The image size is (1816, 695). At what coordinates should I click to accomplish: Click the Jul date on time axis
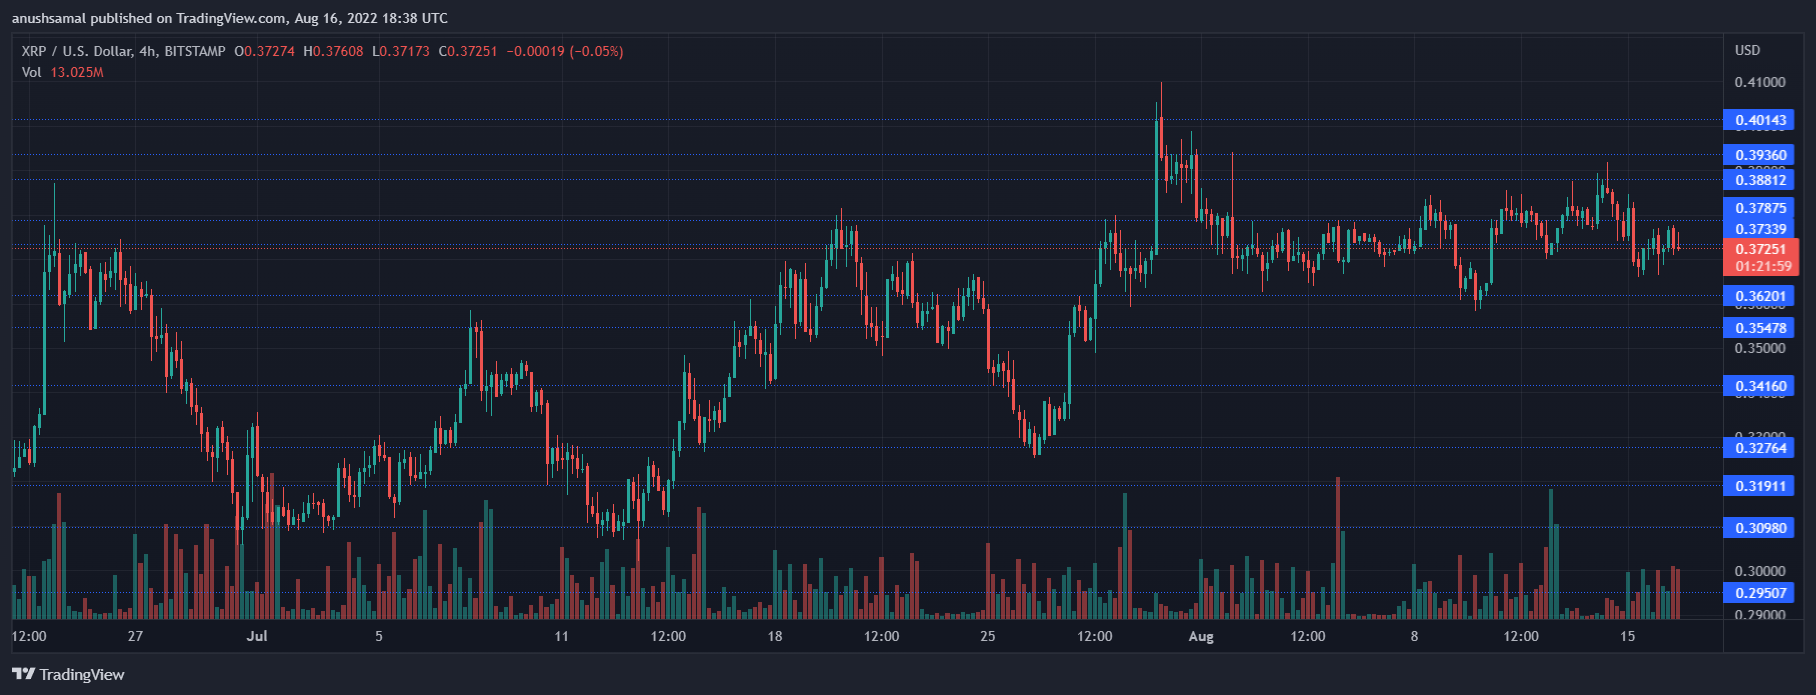258,636
